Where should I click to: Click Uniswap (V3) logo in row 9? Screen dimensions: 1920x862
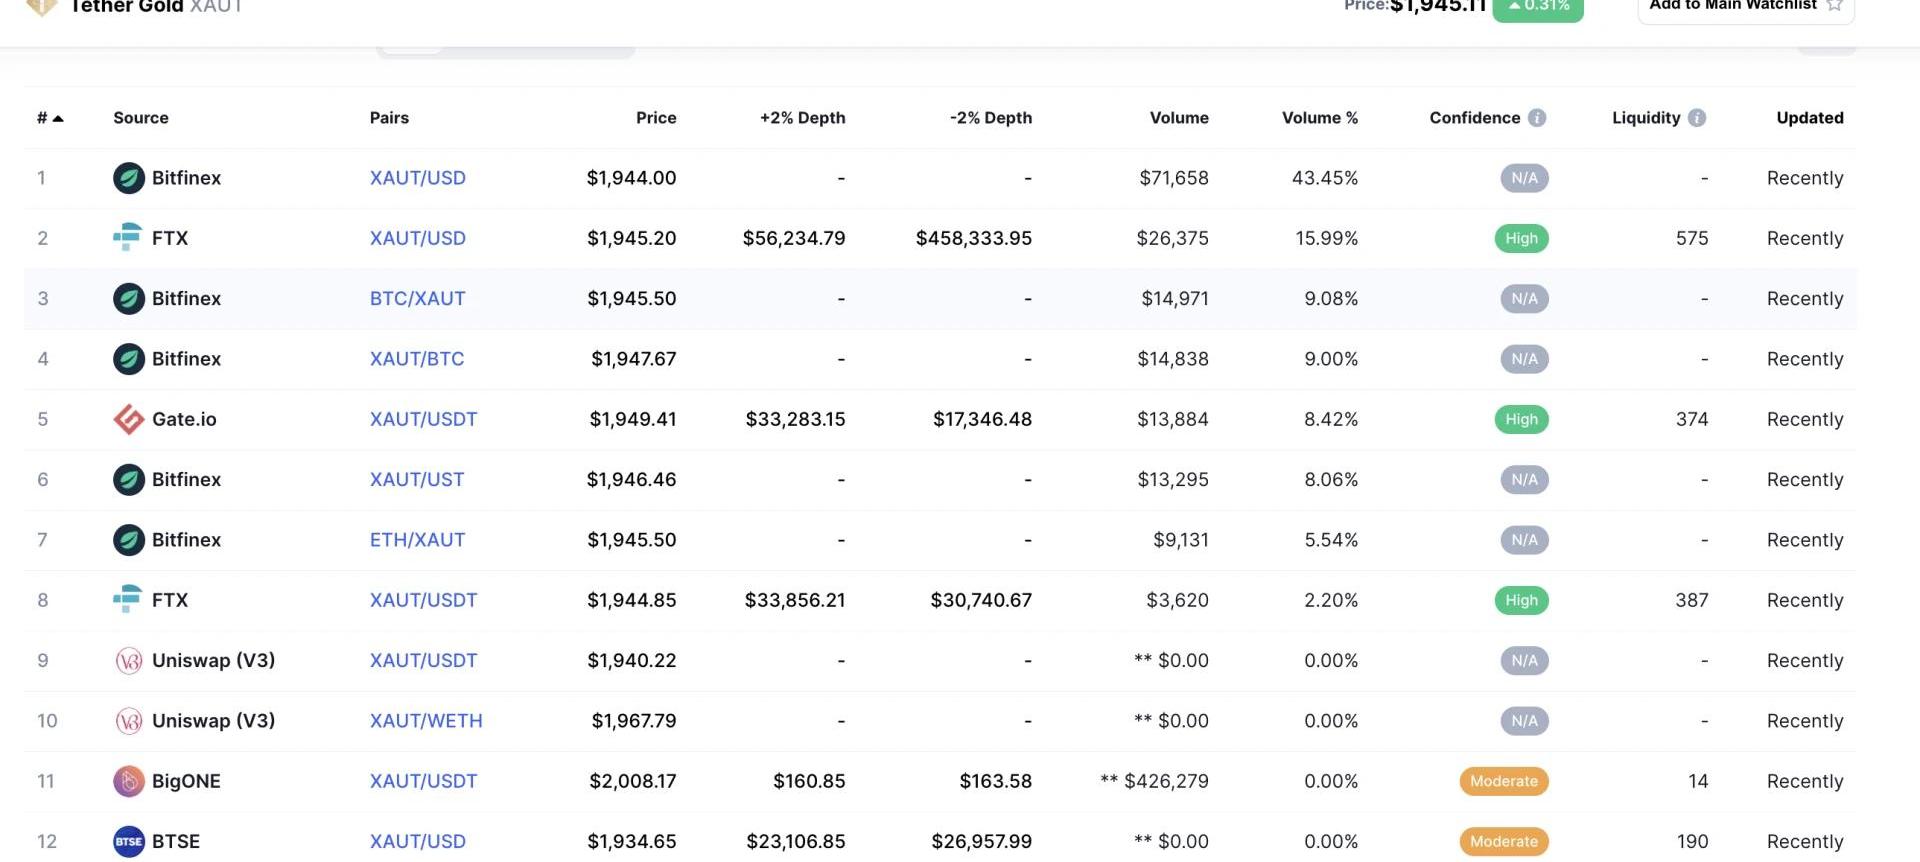(x=129, y=660)
